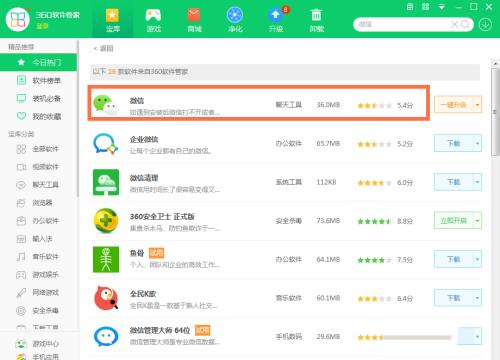
Task: Clear the search box with the X icon
Action: click(x=454, y=24)
